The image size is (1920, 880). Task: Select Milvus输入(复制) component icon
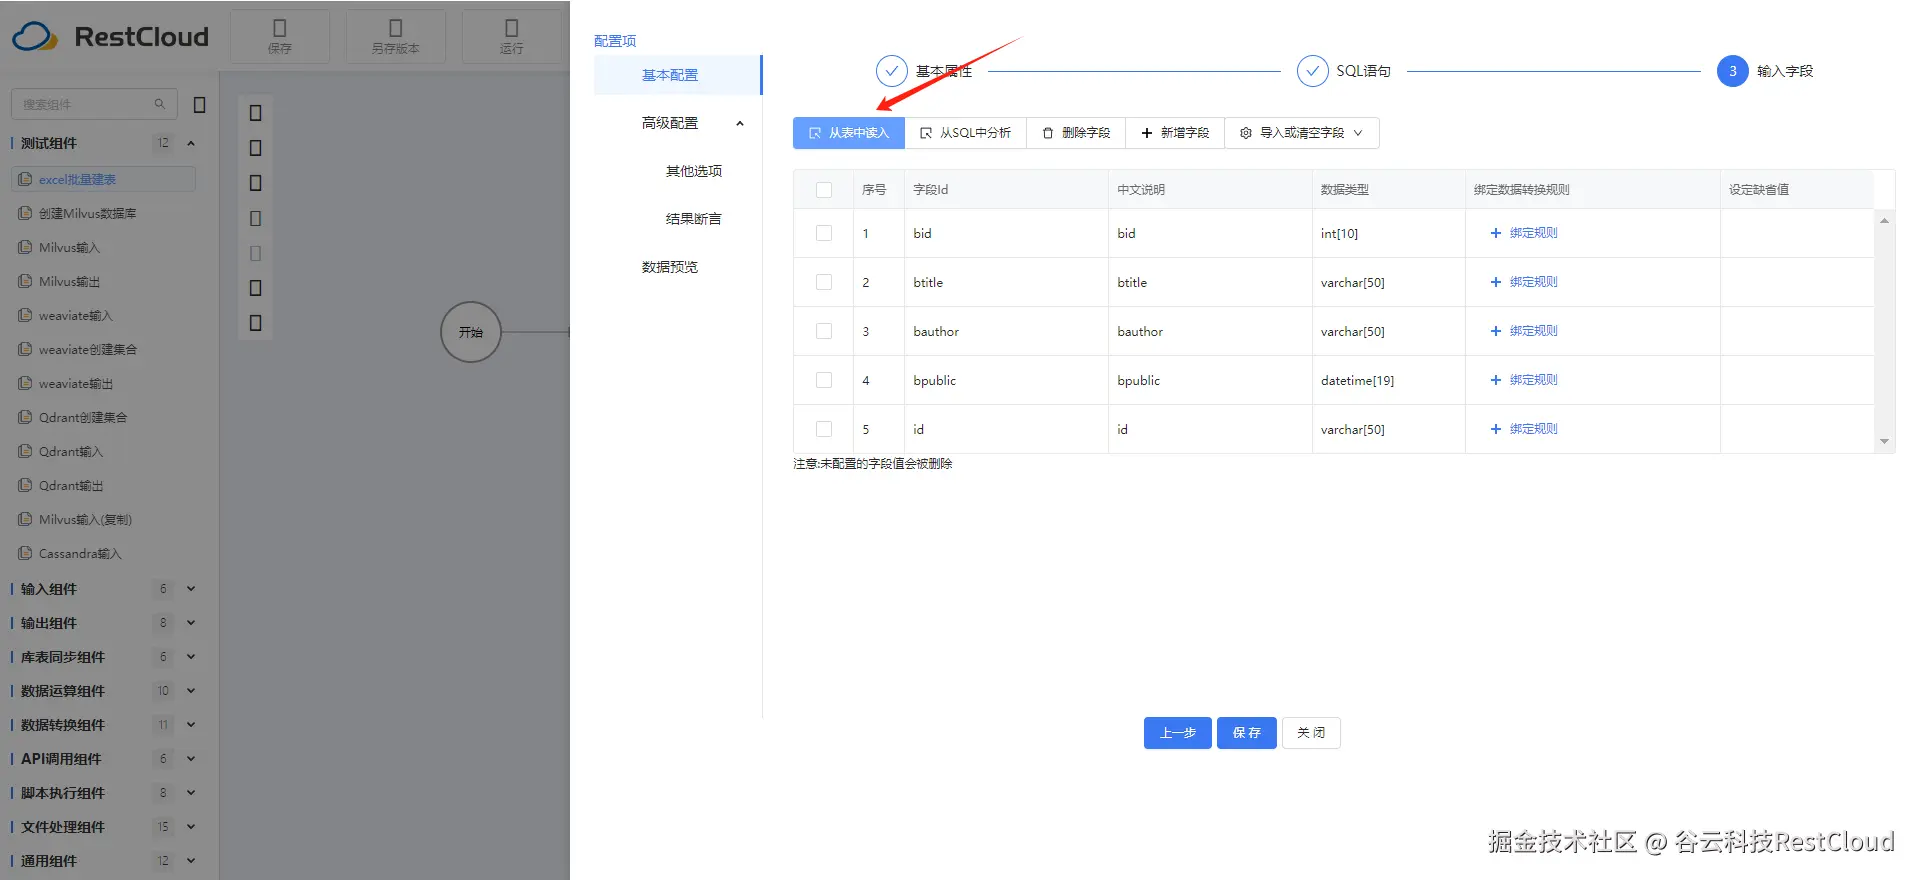25,519
